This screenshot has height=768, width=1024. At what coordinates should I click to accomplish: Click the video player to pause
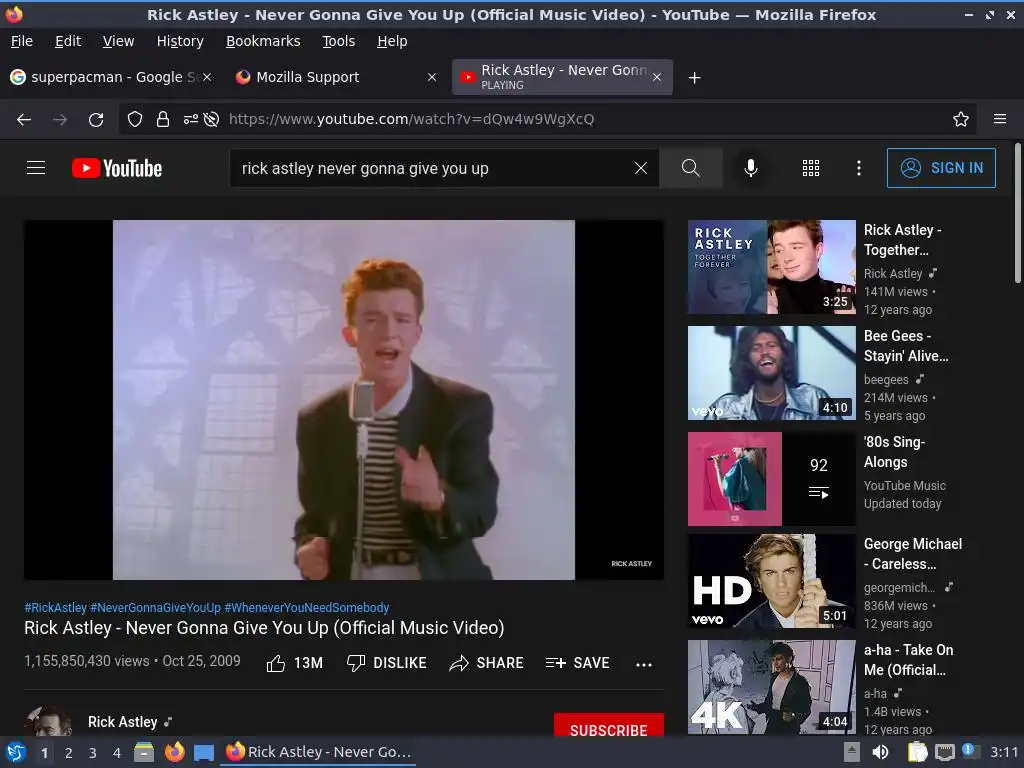[x=344, y=400]
